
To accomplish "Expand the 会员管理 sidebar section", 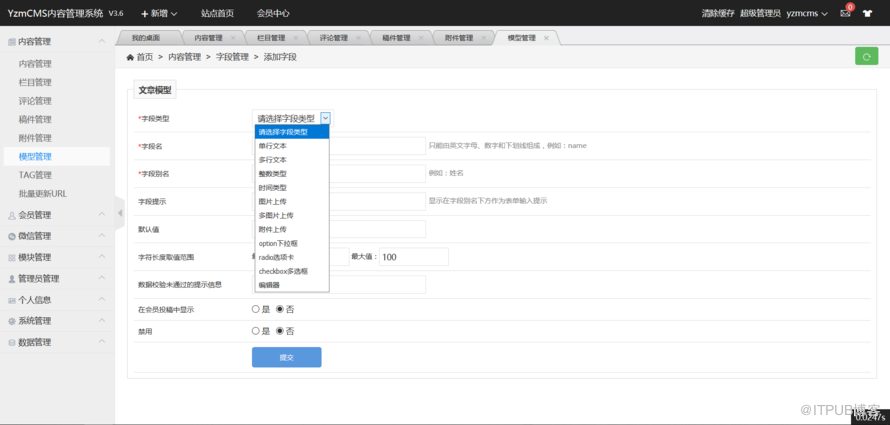I will (x=56, y=214).
